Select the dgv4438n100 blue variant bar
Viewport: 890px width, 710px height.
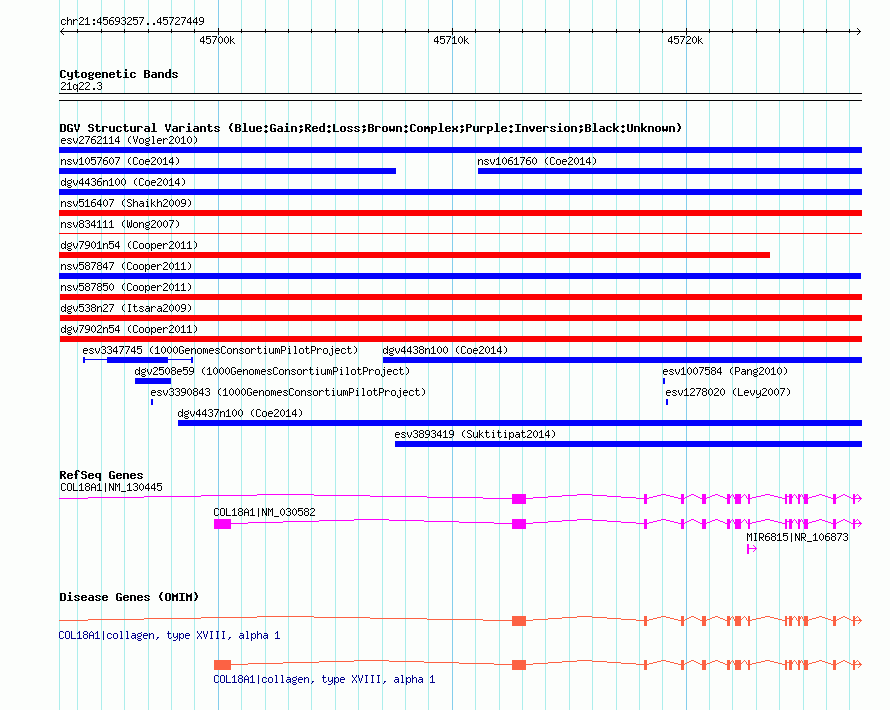622,360
